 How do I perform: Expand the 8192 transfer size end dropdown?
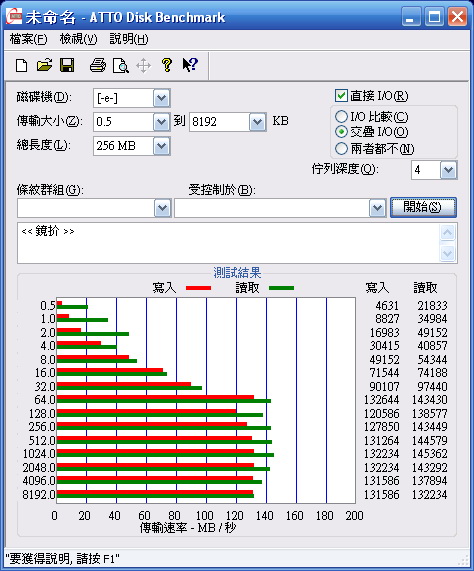pos(257,122)
